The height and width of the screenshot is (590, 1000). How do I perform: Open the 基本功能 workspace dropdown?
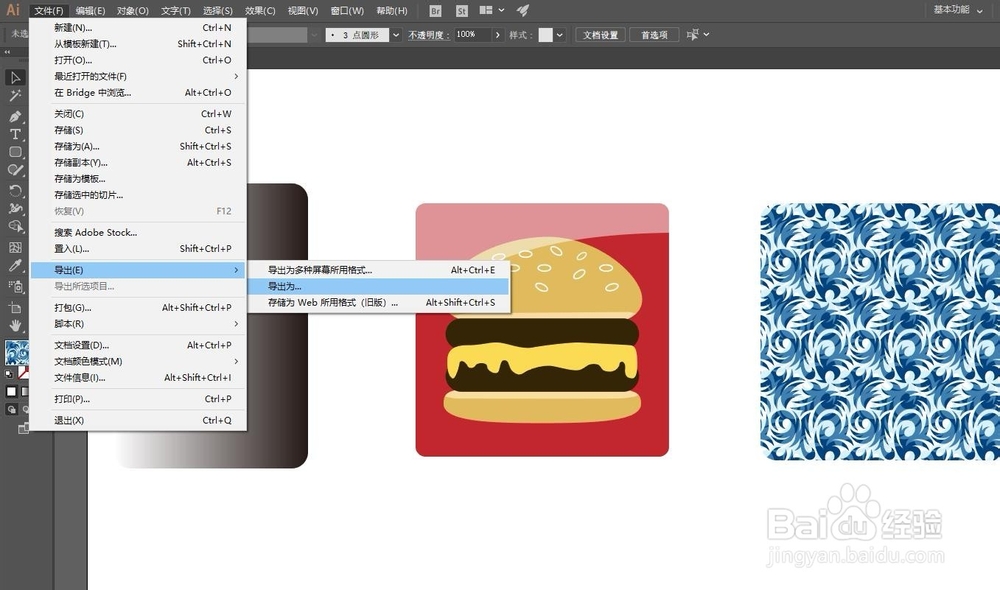click(958, 10)
